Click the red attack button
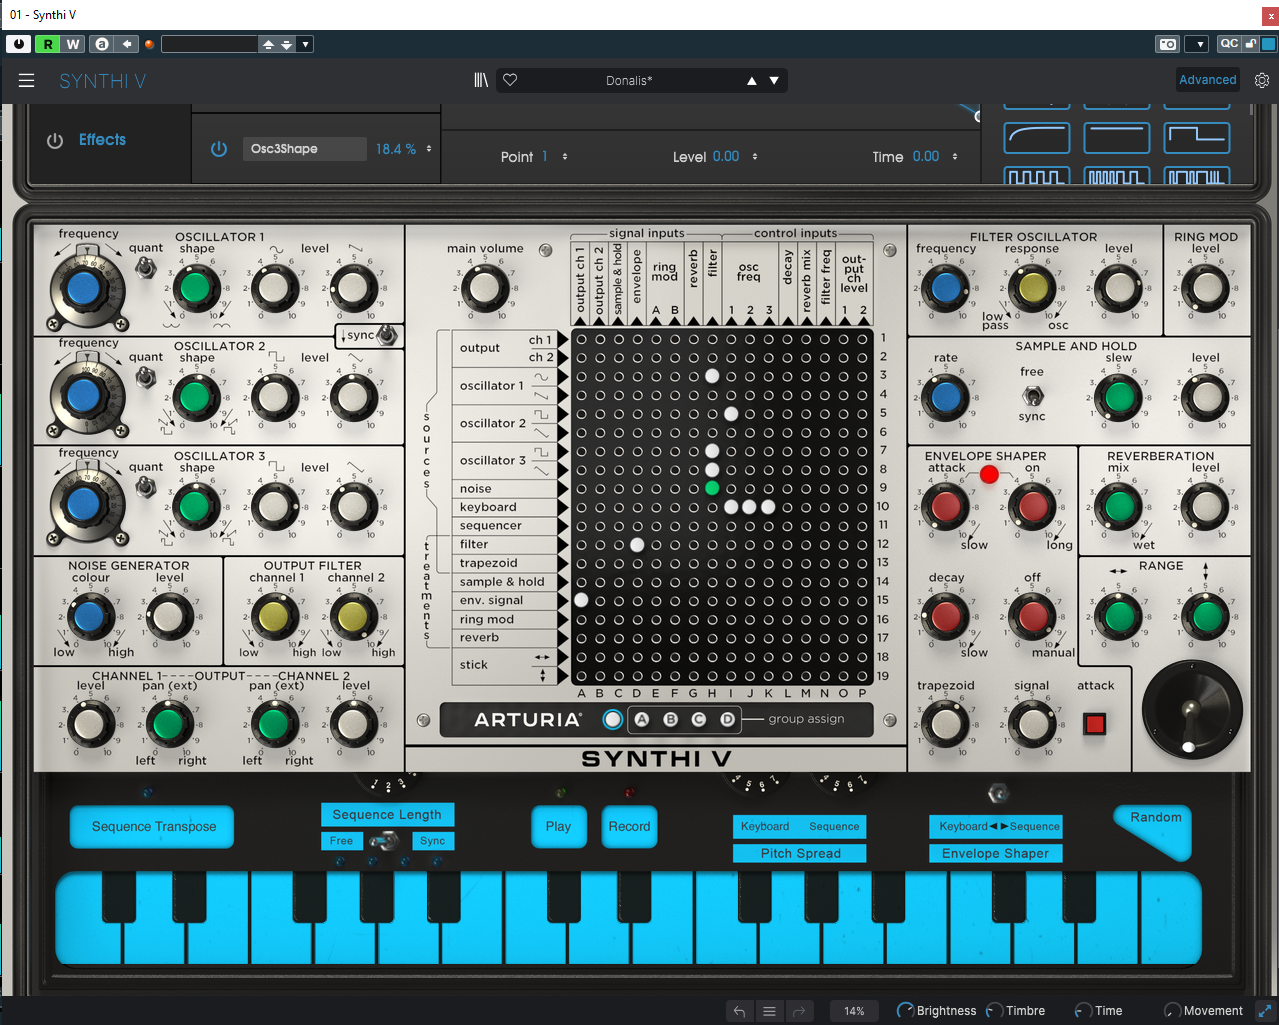Screen dimensions: 1279x1025 (x=1095, y=723)
